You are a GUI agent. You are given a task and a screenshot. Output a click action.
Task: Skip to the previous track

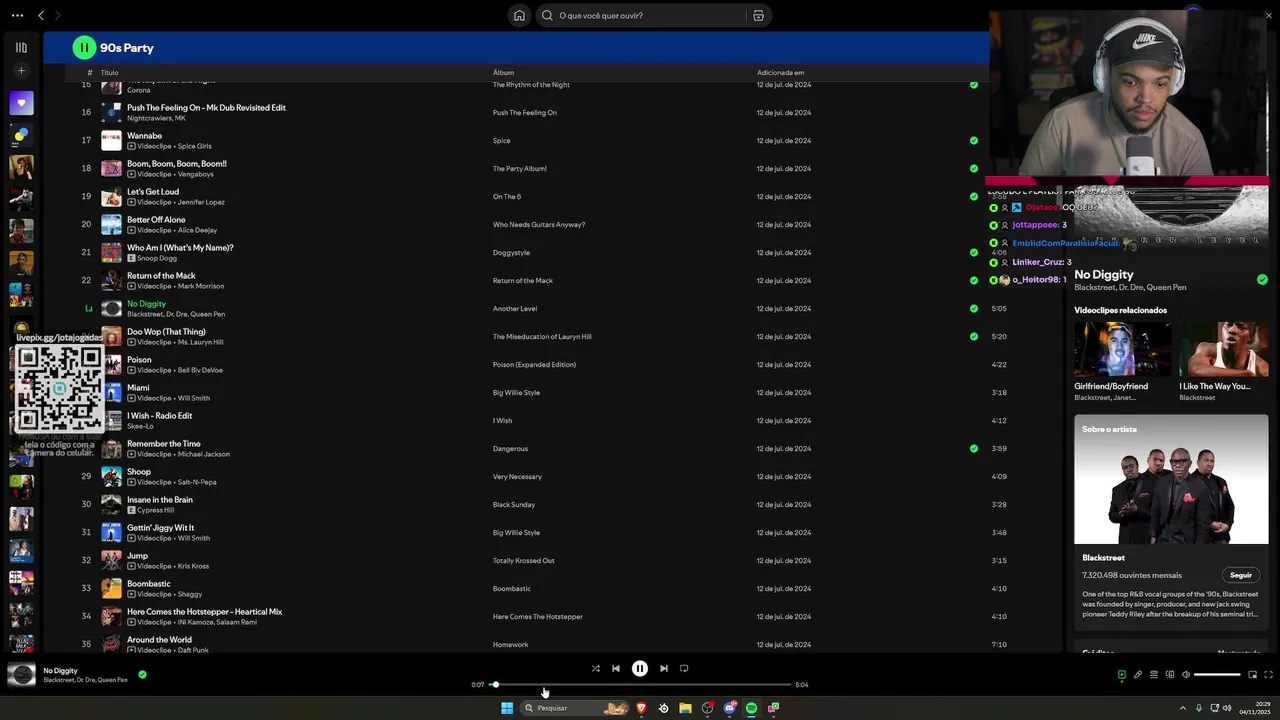point(616,669)
